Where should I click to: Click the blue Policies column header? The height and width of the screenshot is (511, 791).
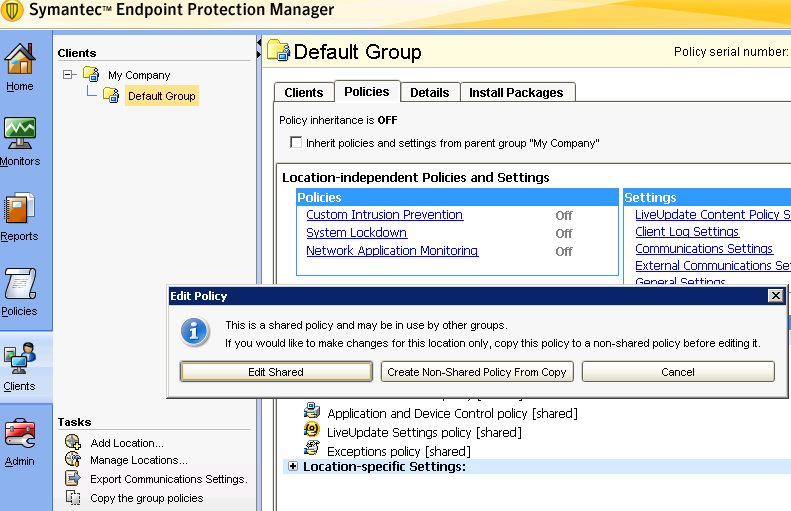[x=457, y=197]
